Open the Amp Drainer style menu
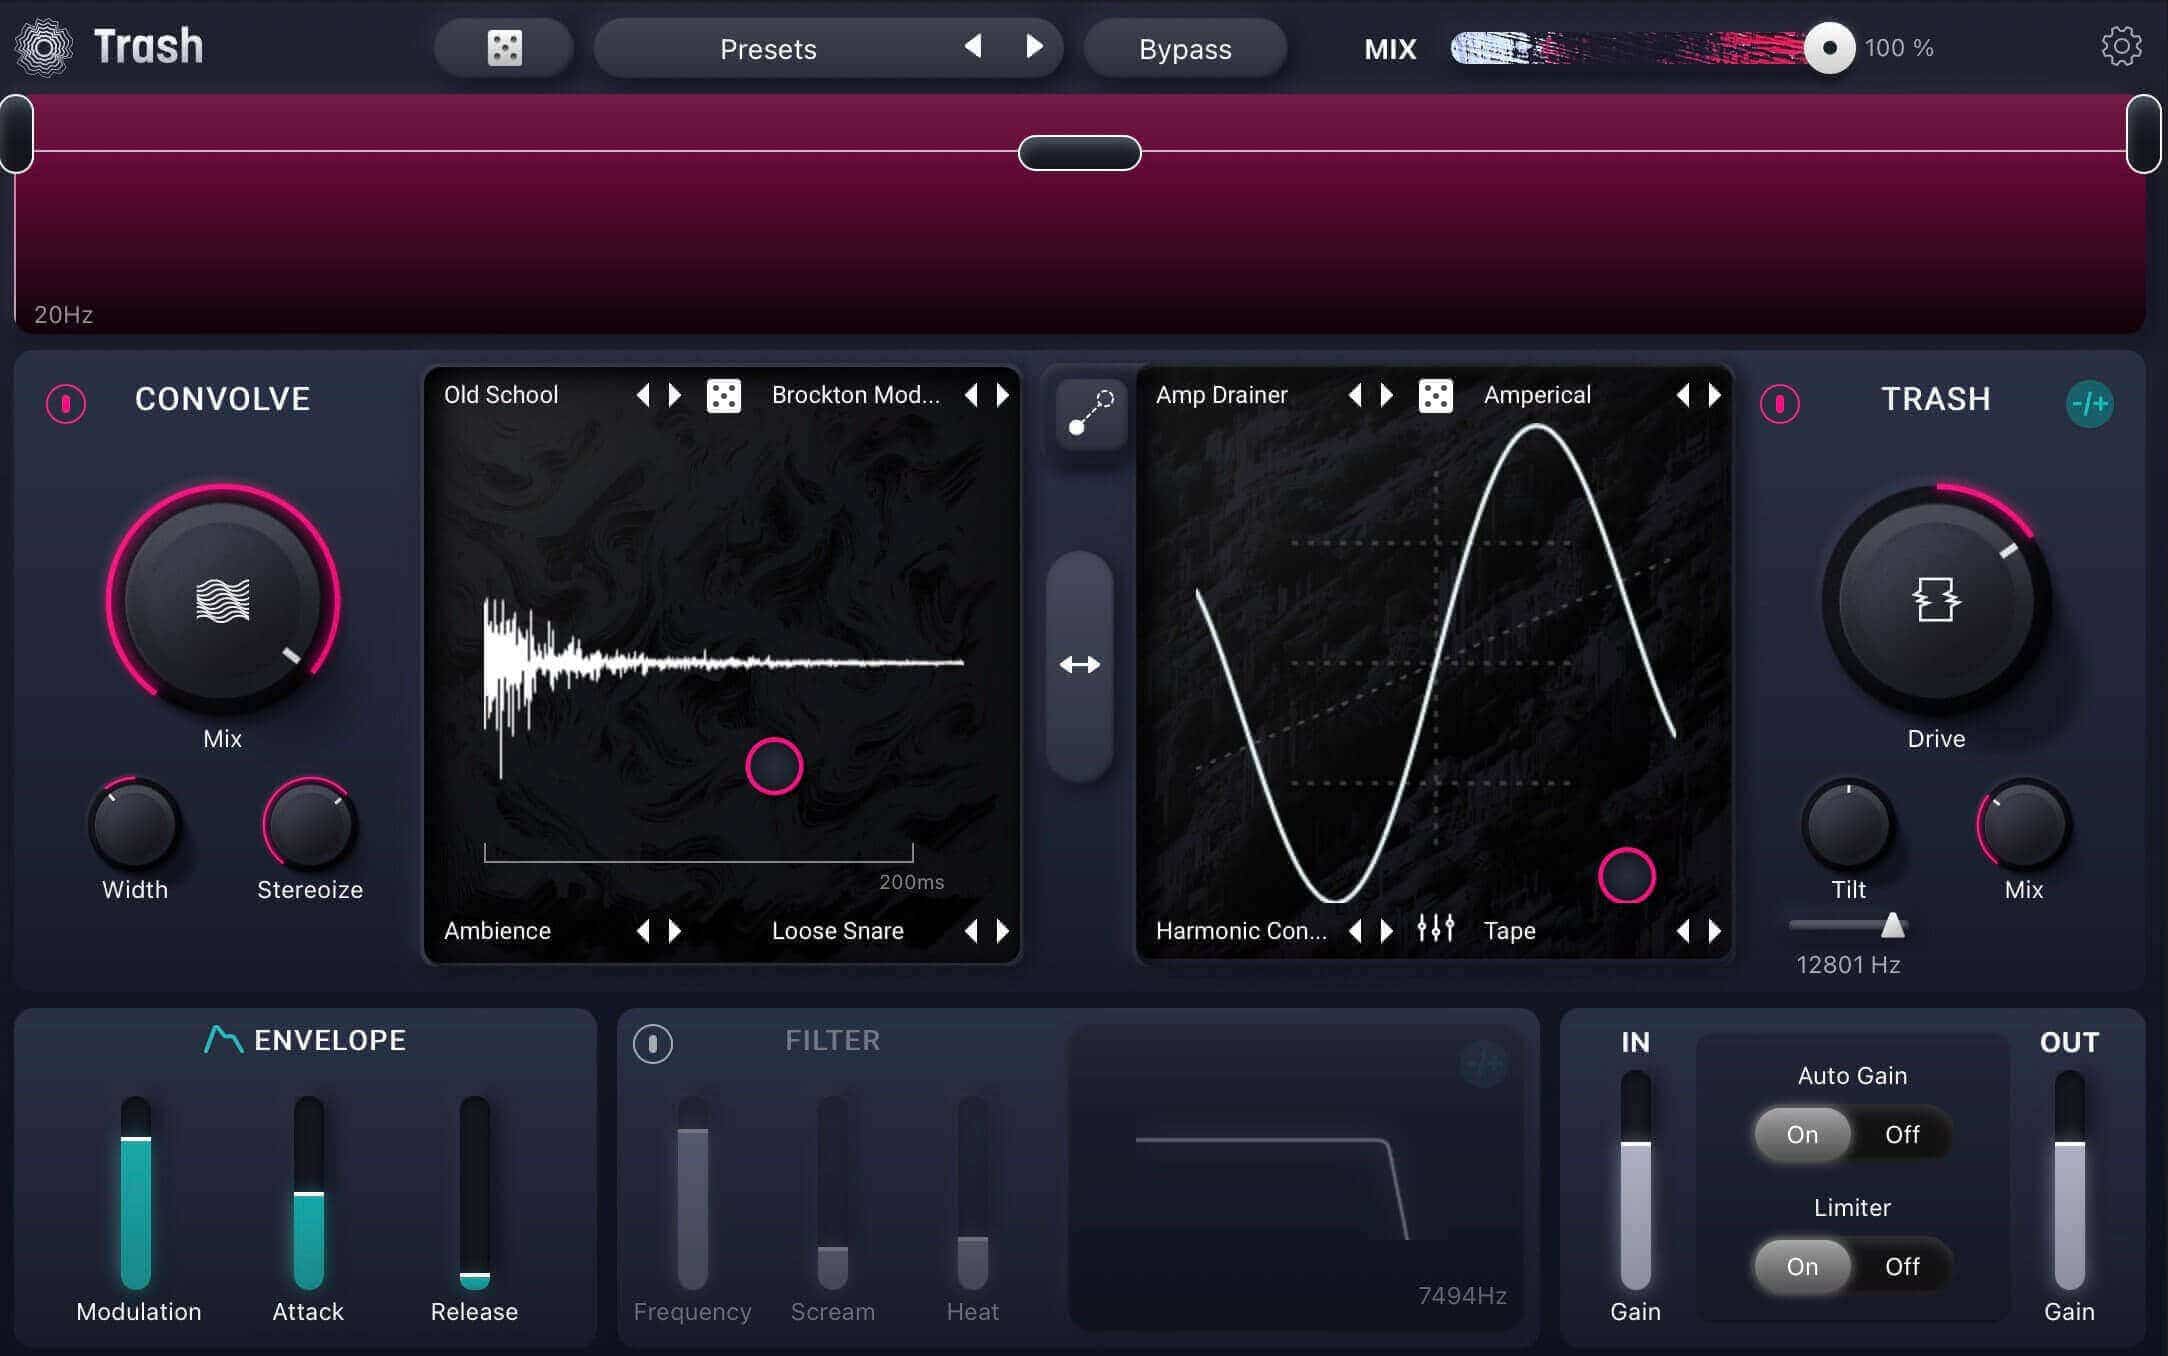The image size is (2168, 1356). (1221, 395)
